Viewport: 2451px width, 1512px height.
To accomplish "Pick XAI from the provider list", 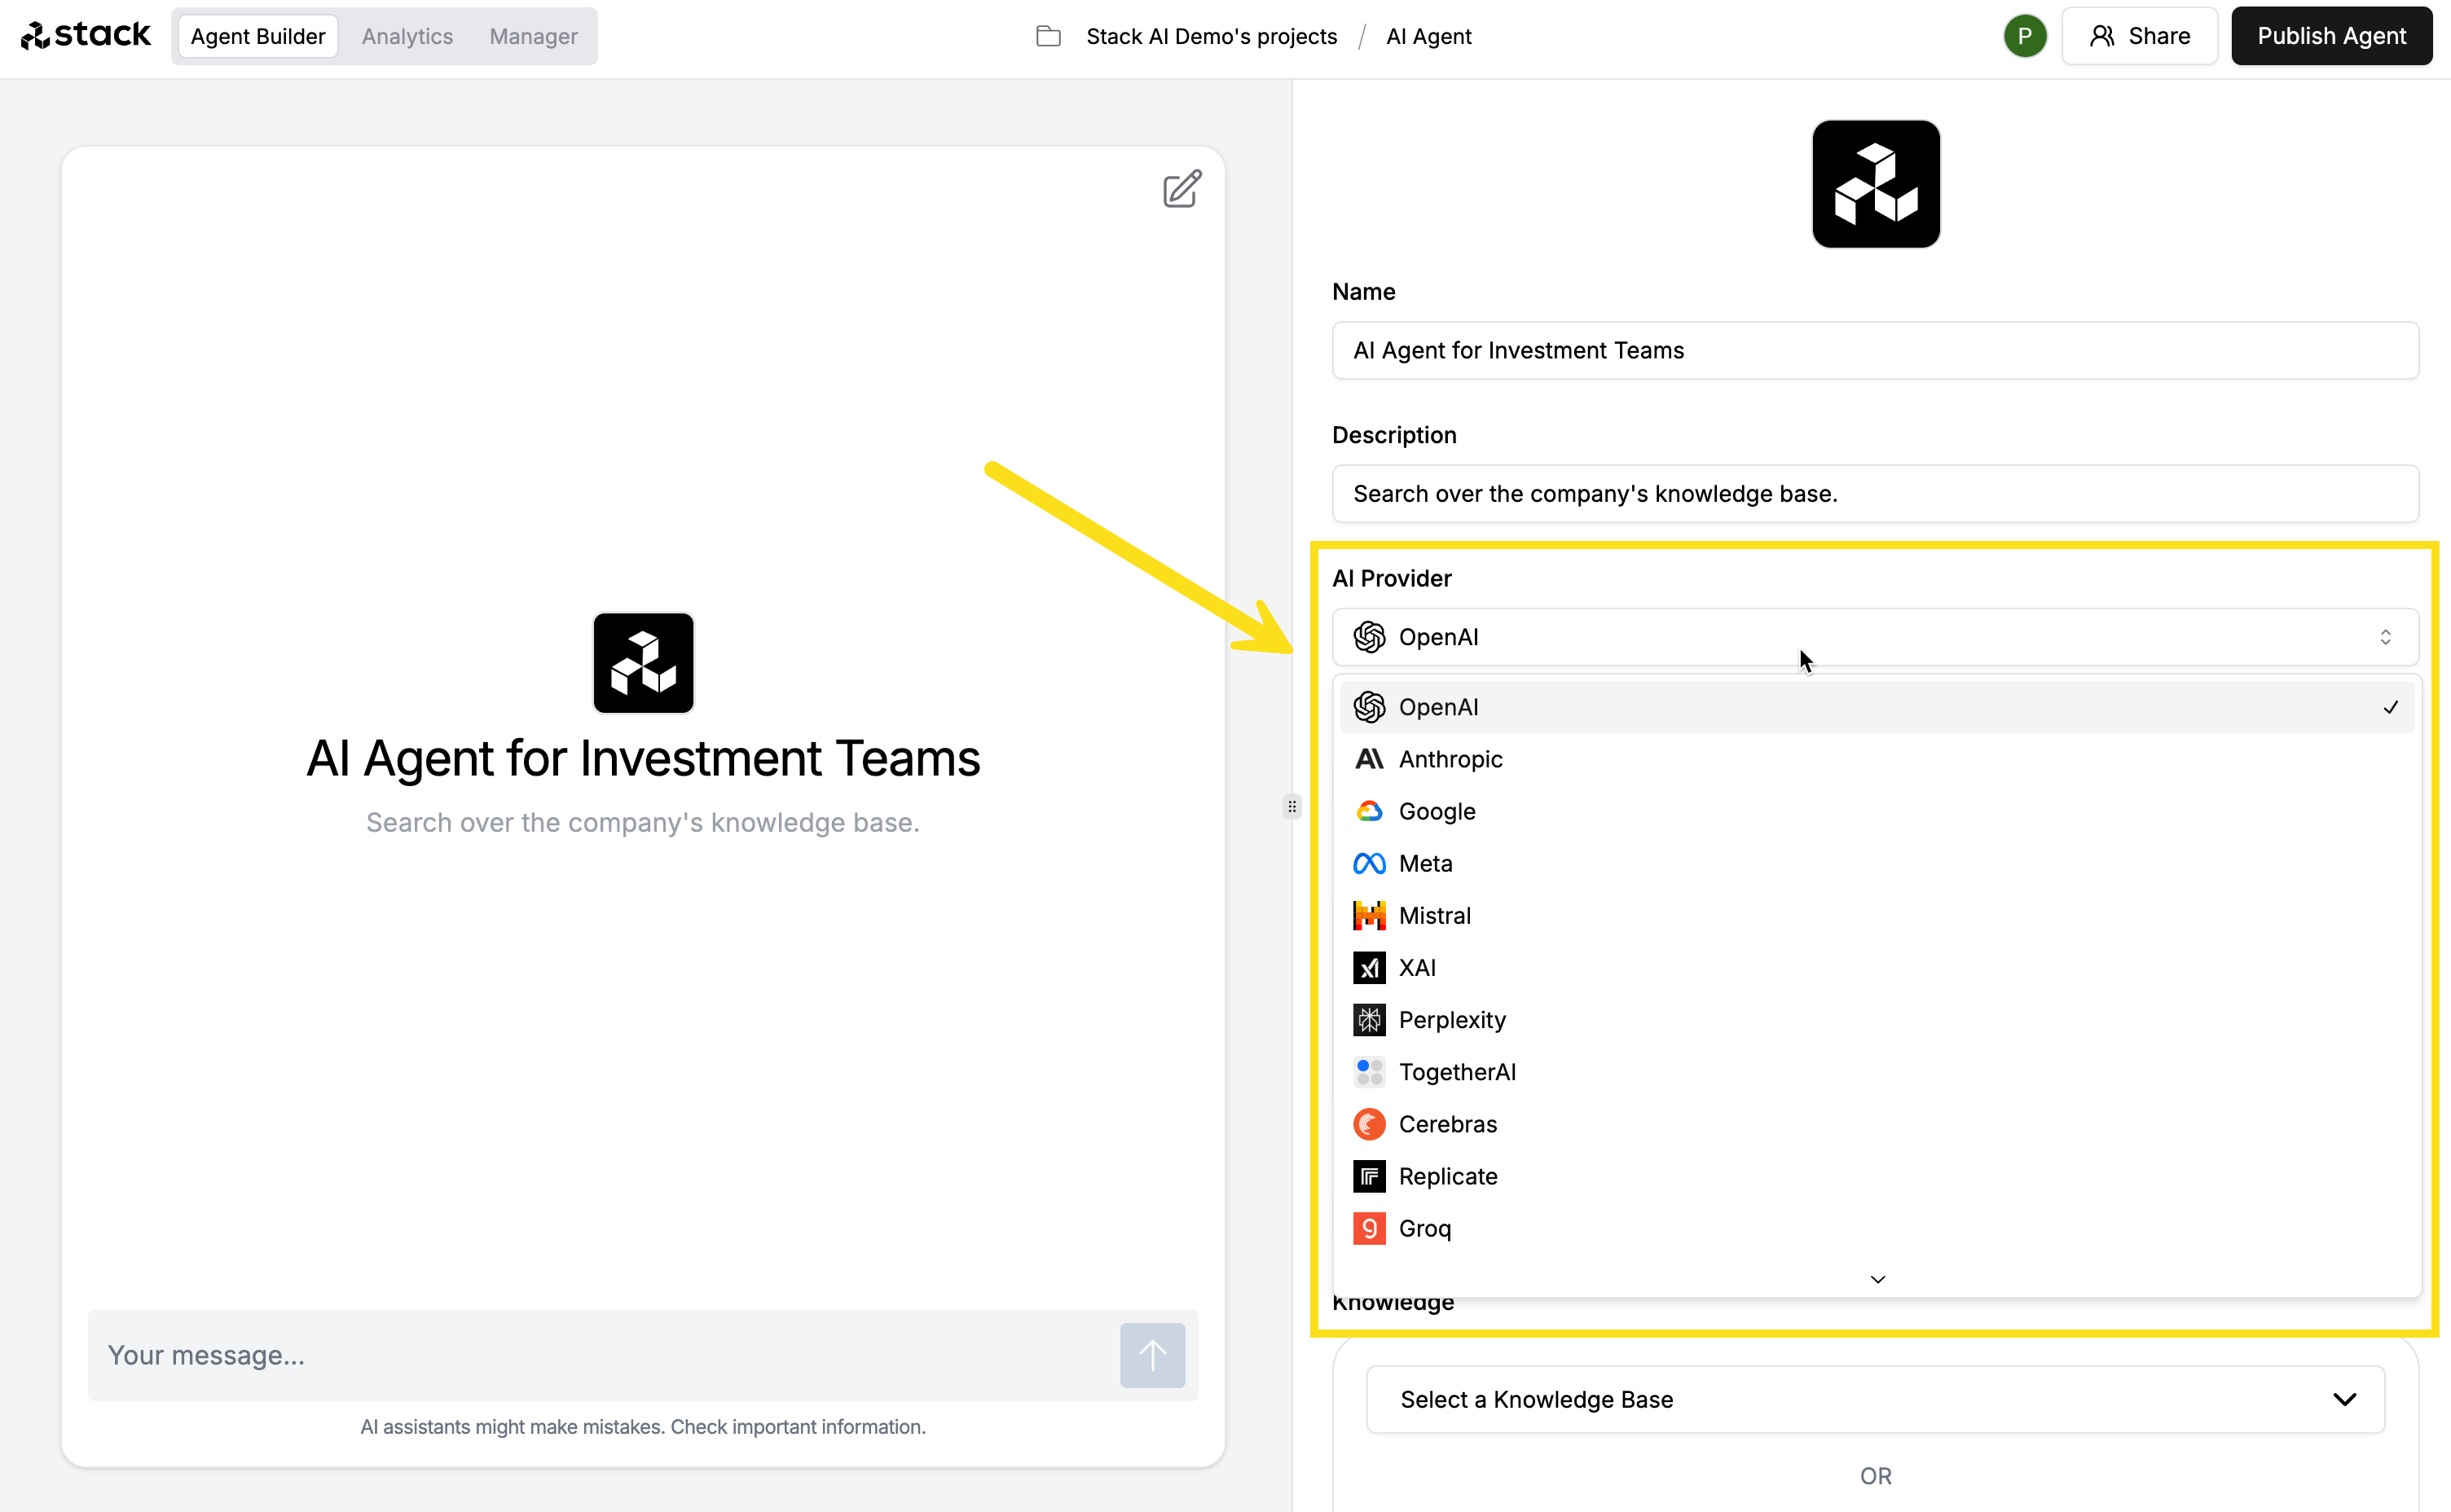I will click(x=1876, y=967).
